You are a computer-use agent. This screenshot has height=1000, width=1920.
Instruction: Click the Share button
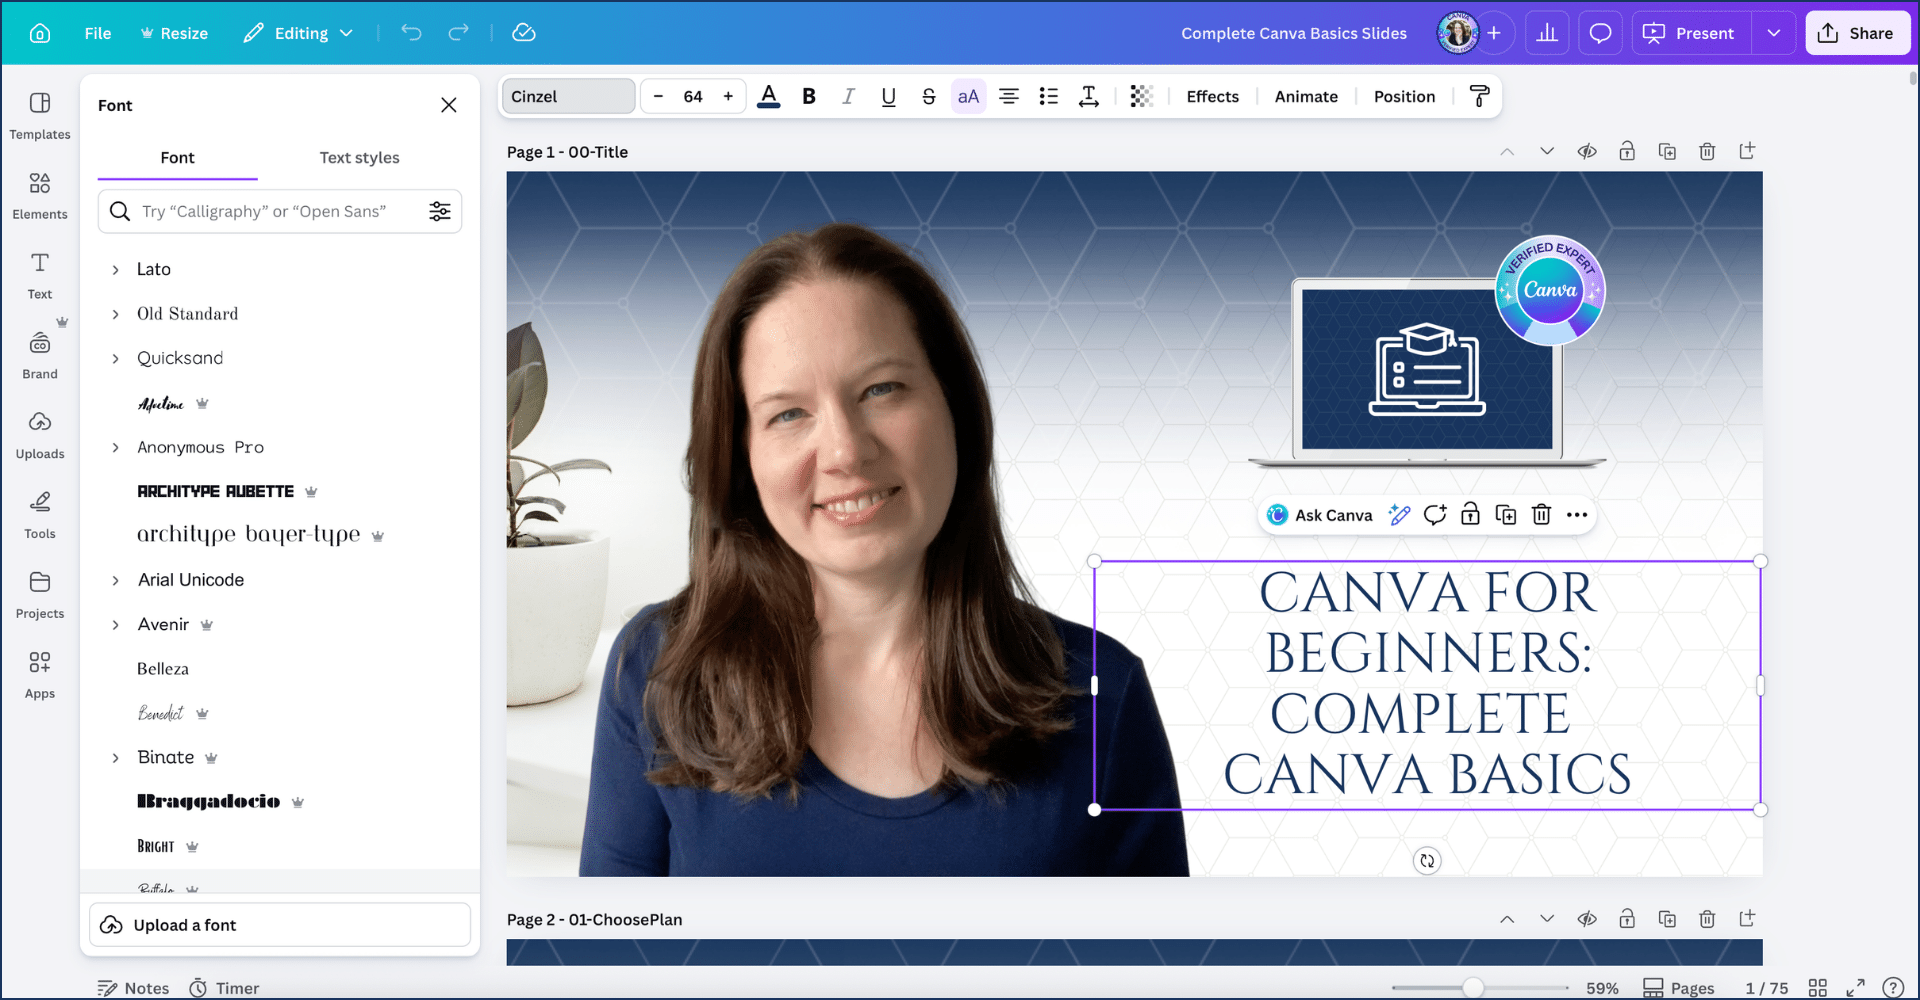(x=1857, y=33)
